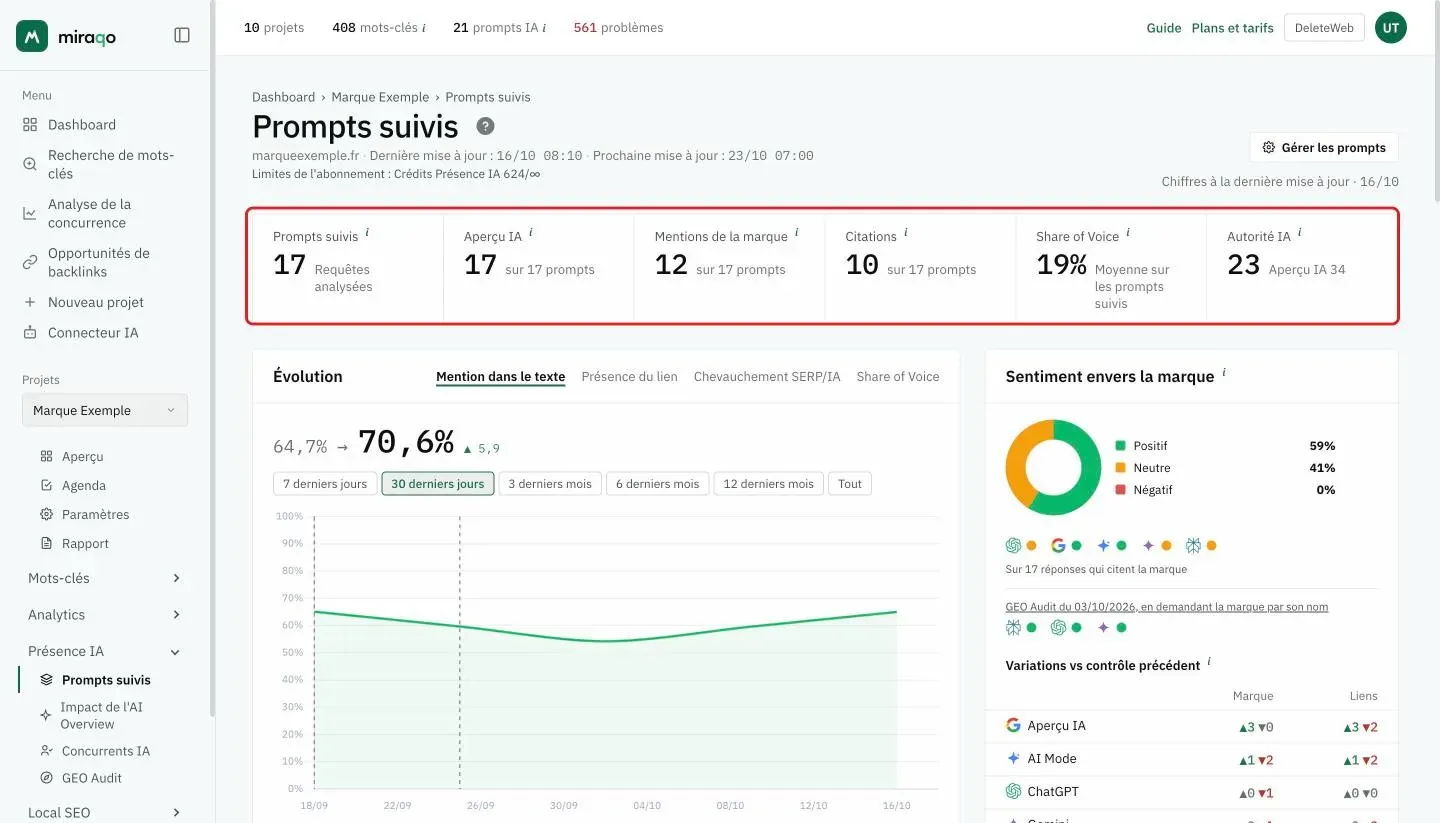The width and height of the screenshot is (1440, 823).
Task: Open the GEO Audit du 03/10/2026 link
Action: point(1167,607)
